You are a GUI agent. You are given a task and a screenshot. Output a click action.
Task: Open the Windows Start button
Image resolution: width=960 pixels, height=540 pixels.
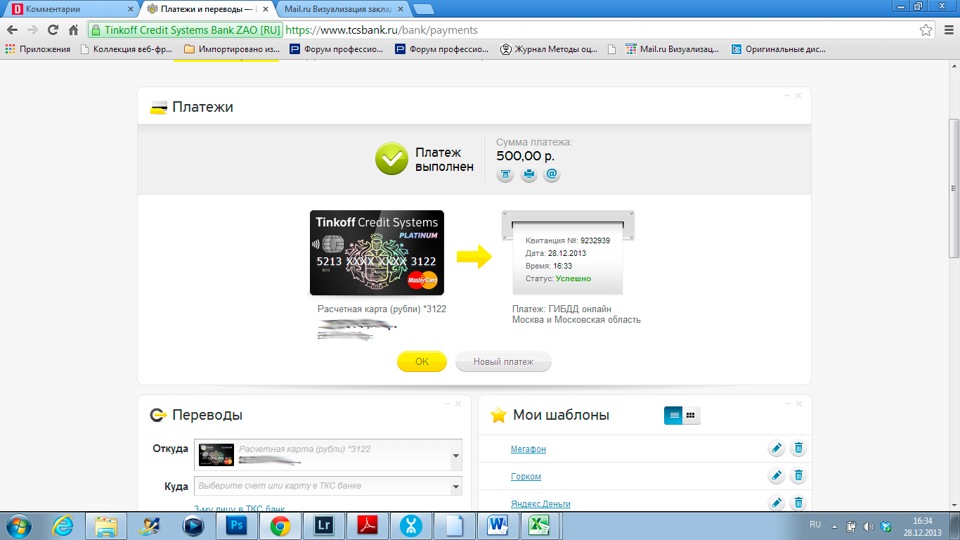[x=18, y=526]
